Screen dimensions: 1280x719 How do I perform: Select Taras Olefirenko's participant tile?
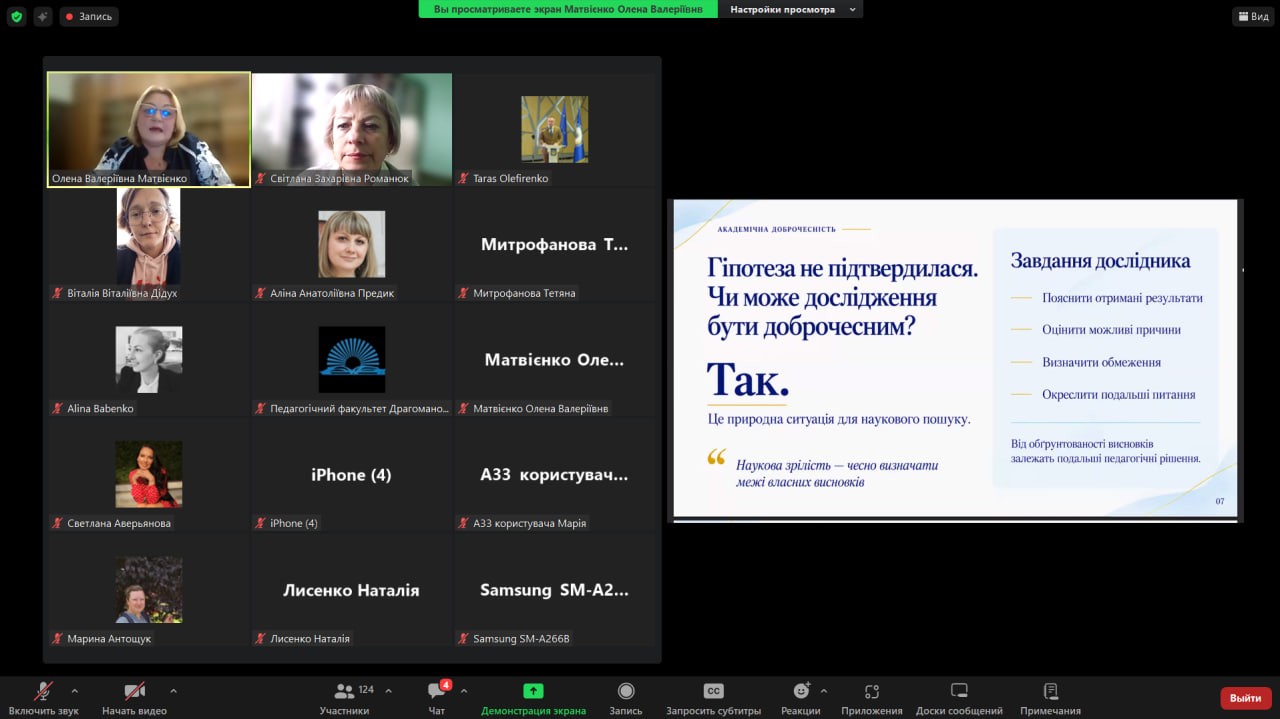coord(555,129)
